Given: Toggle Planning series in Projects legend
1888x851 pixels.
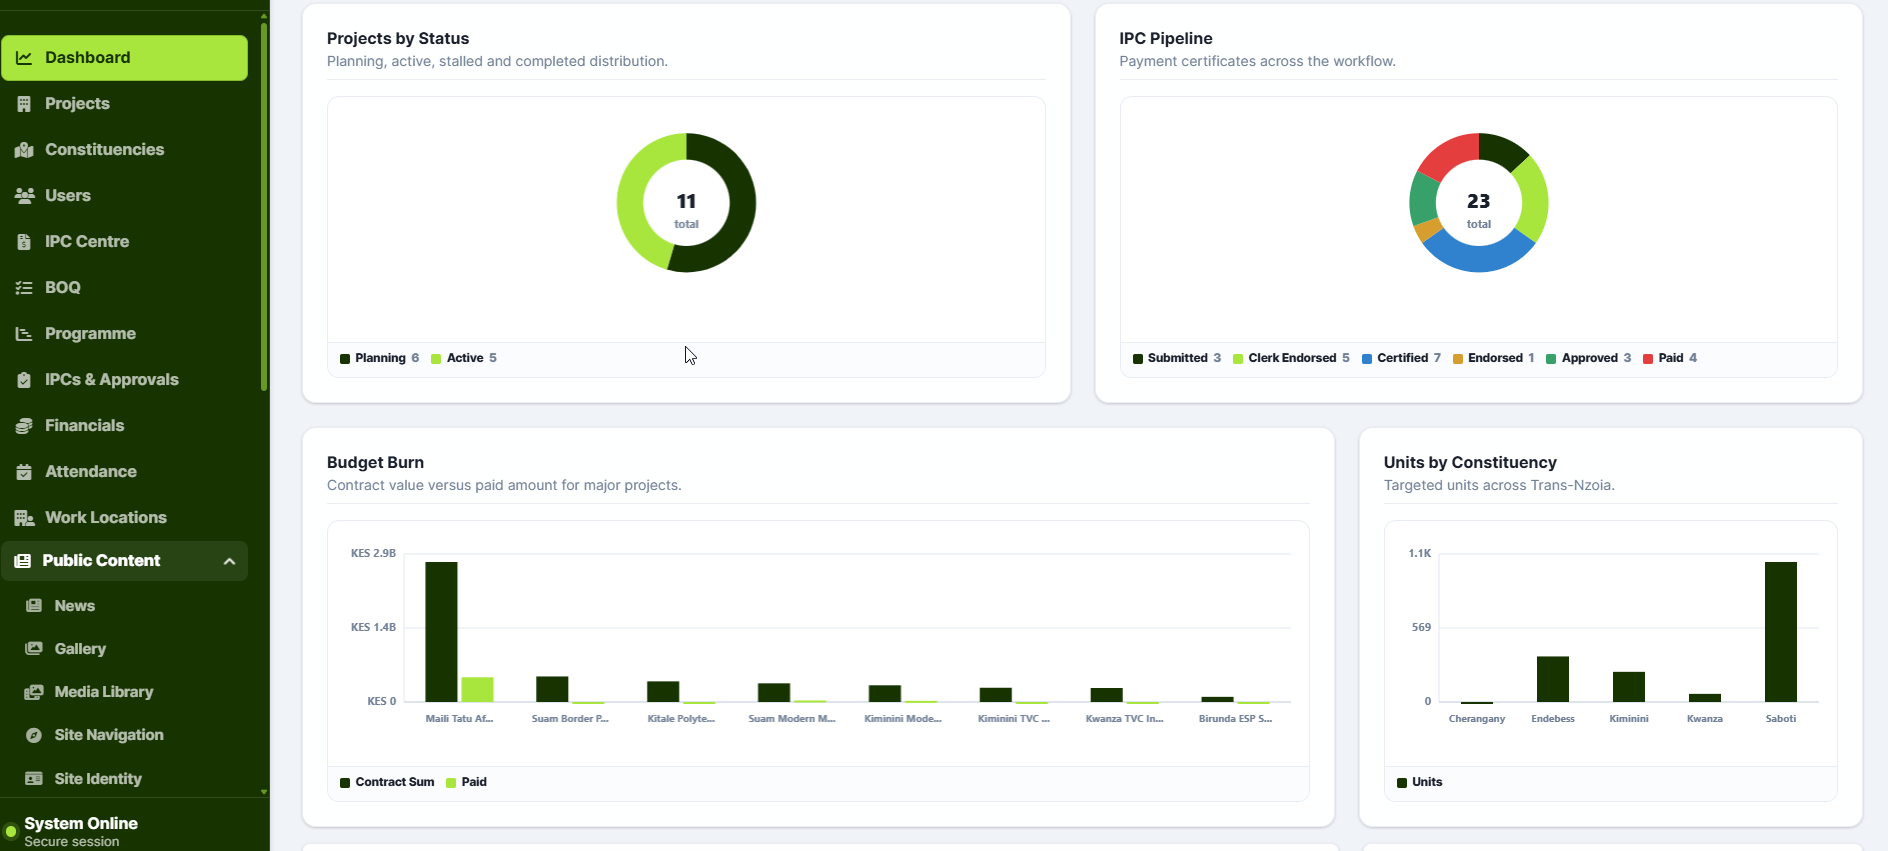Looking at the screenshot, I should 379,358.
